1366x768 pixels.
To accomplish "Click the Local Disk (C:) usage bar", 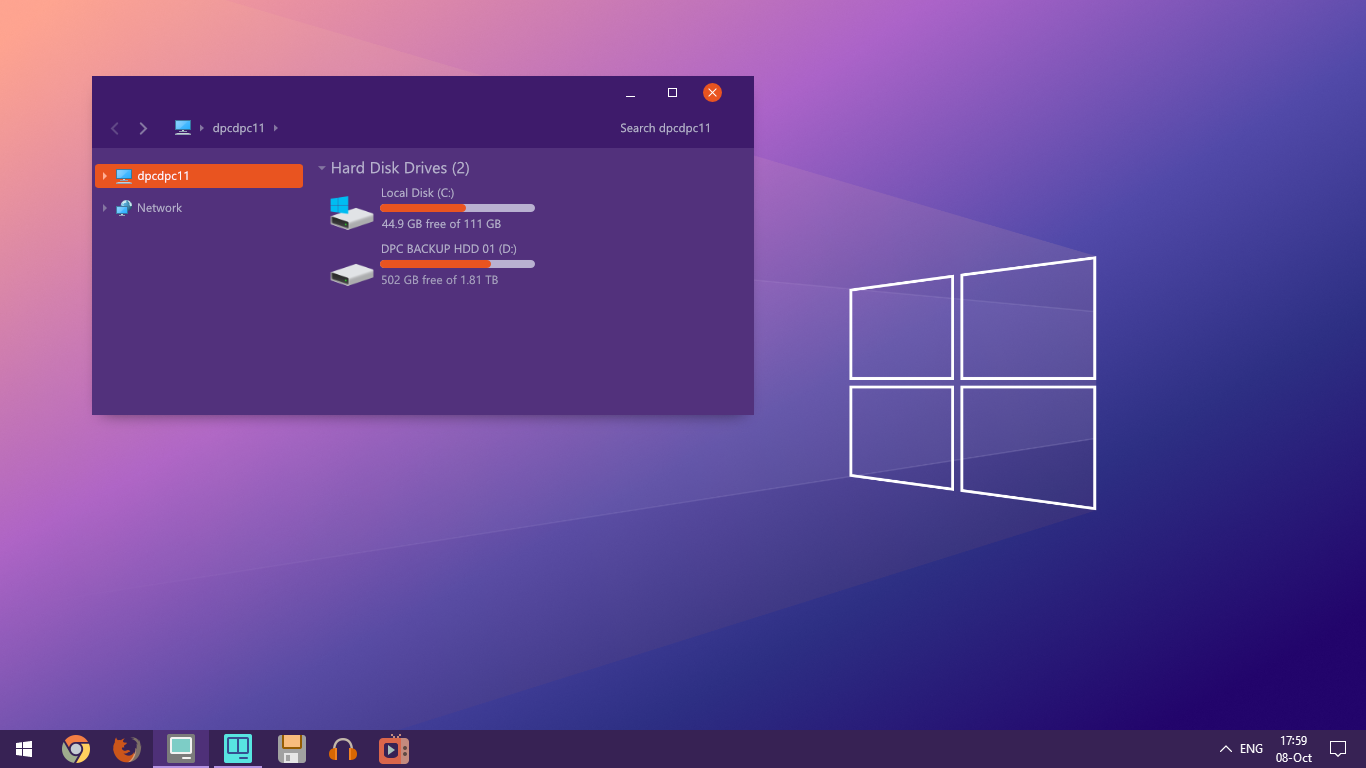I will (457, 208).
